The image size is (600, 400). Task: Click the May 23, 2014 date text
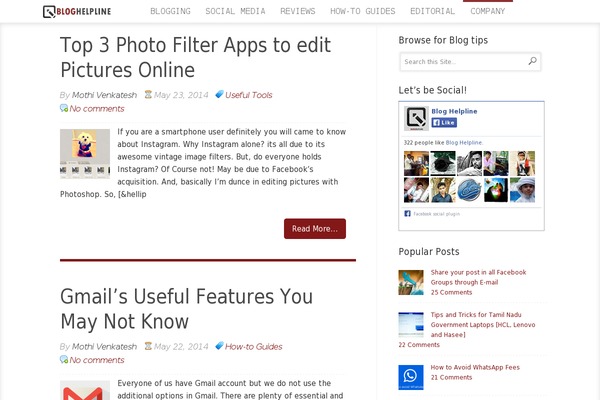pos(181,95)
